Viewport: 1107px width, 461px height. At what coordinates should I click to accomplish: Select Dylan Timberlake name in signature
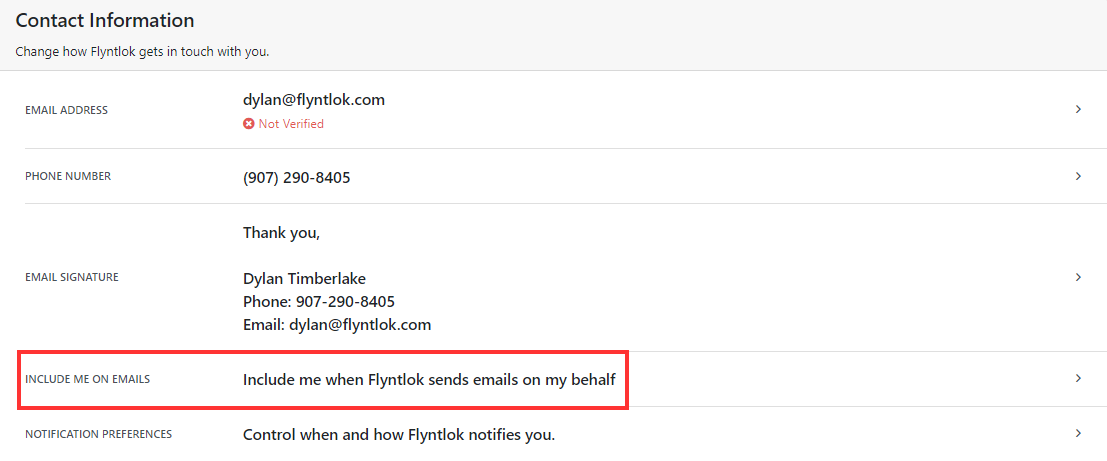click(304, 279)
